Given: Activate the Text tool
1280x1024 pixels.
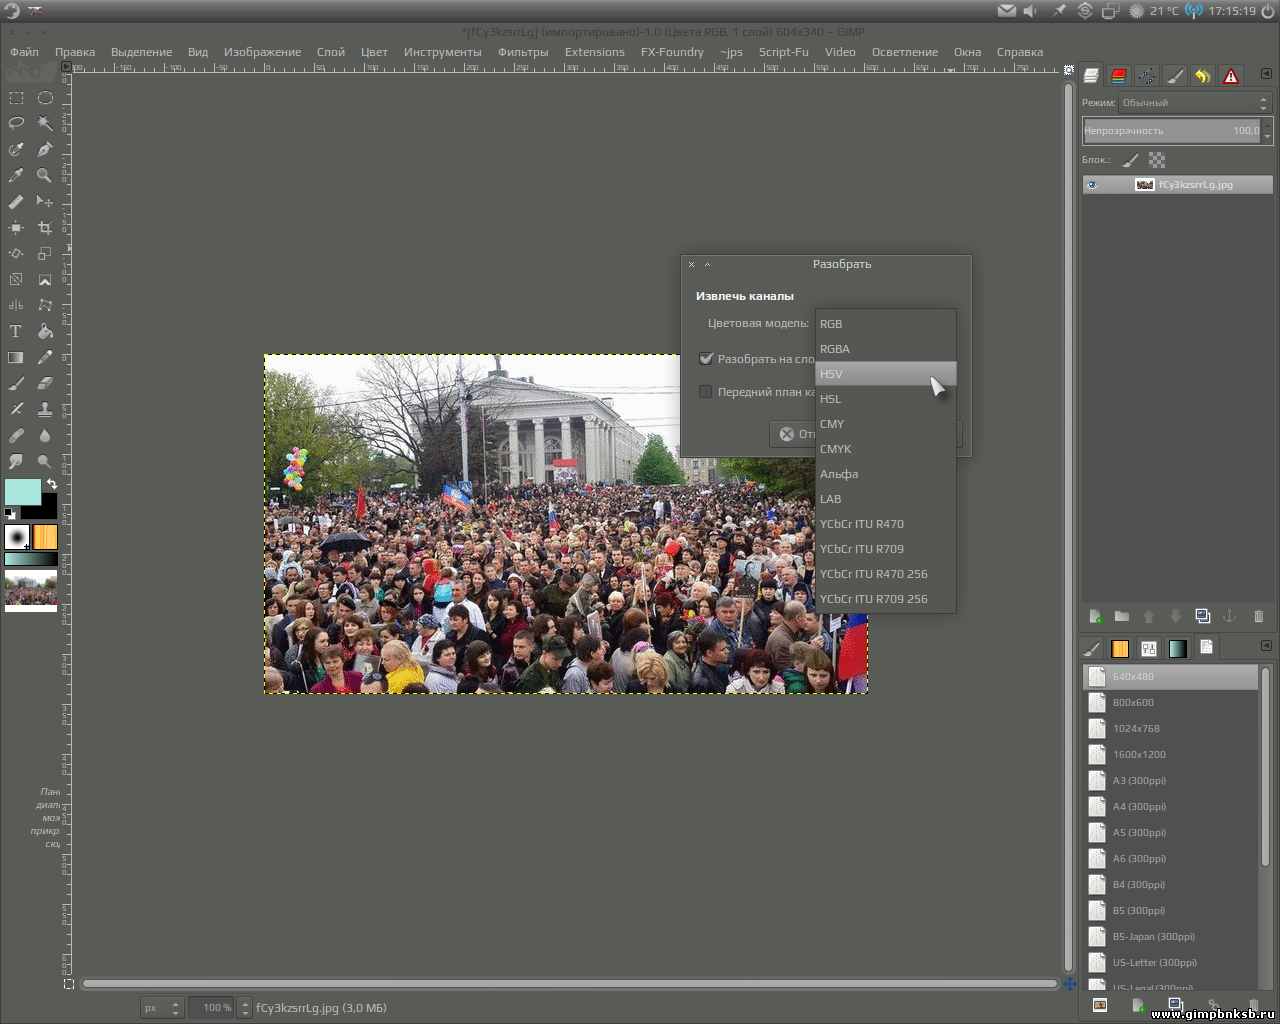Looking at the screenshot, I should [16, 332].
